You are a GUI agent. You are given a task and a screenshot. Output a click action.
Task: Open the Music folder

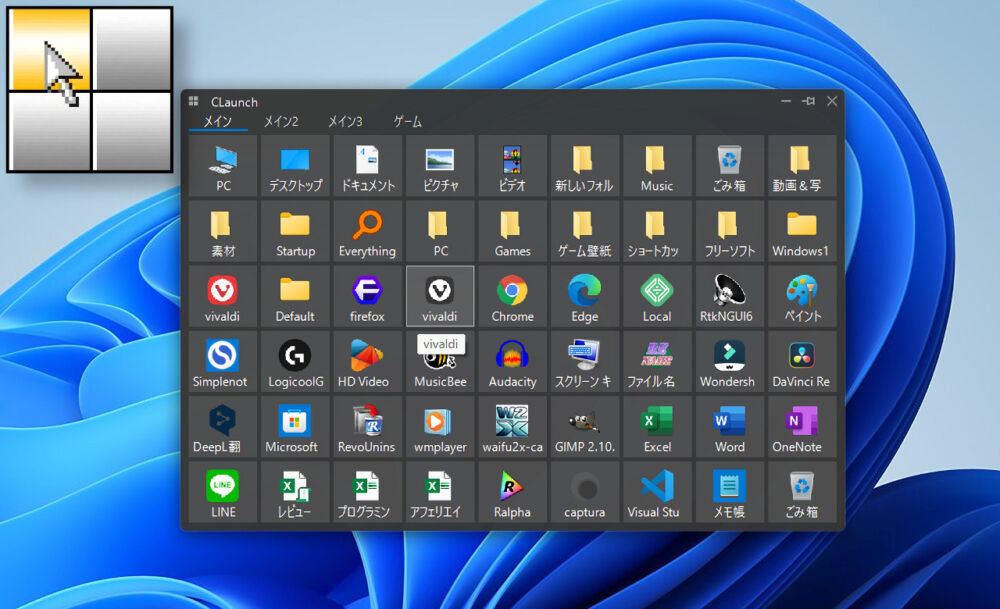coord(656,167)
